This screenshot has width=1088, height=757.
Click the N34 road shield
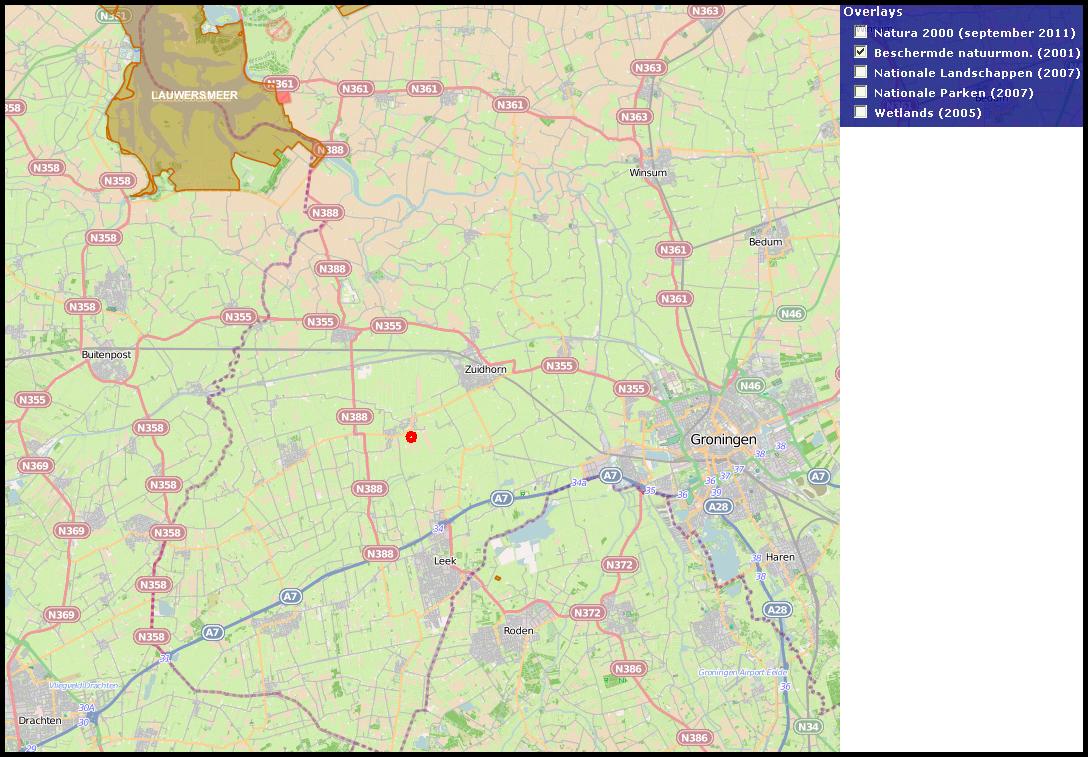[x=807, y=726]
